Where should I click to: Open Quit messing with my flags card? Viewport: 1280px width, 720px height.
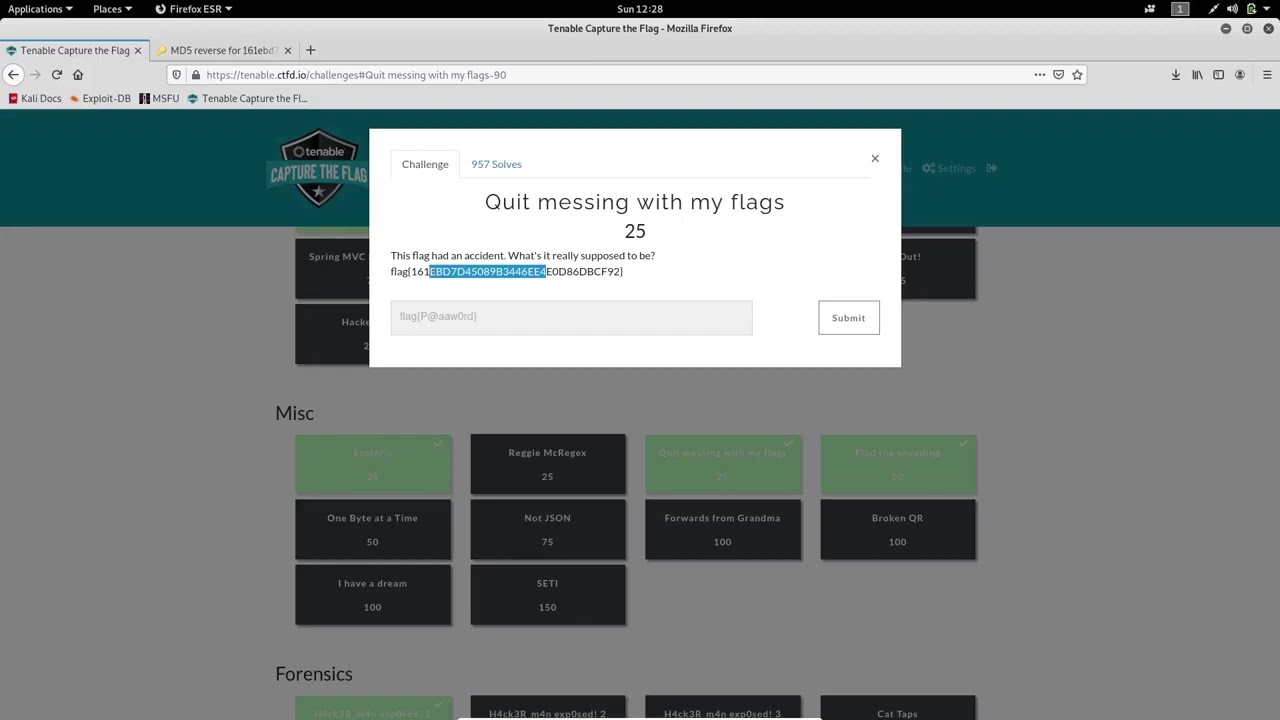pos(723,464)
